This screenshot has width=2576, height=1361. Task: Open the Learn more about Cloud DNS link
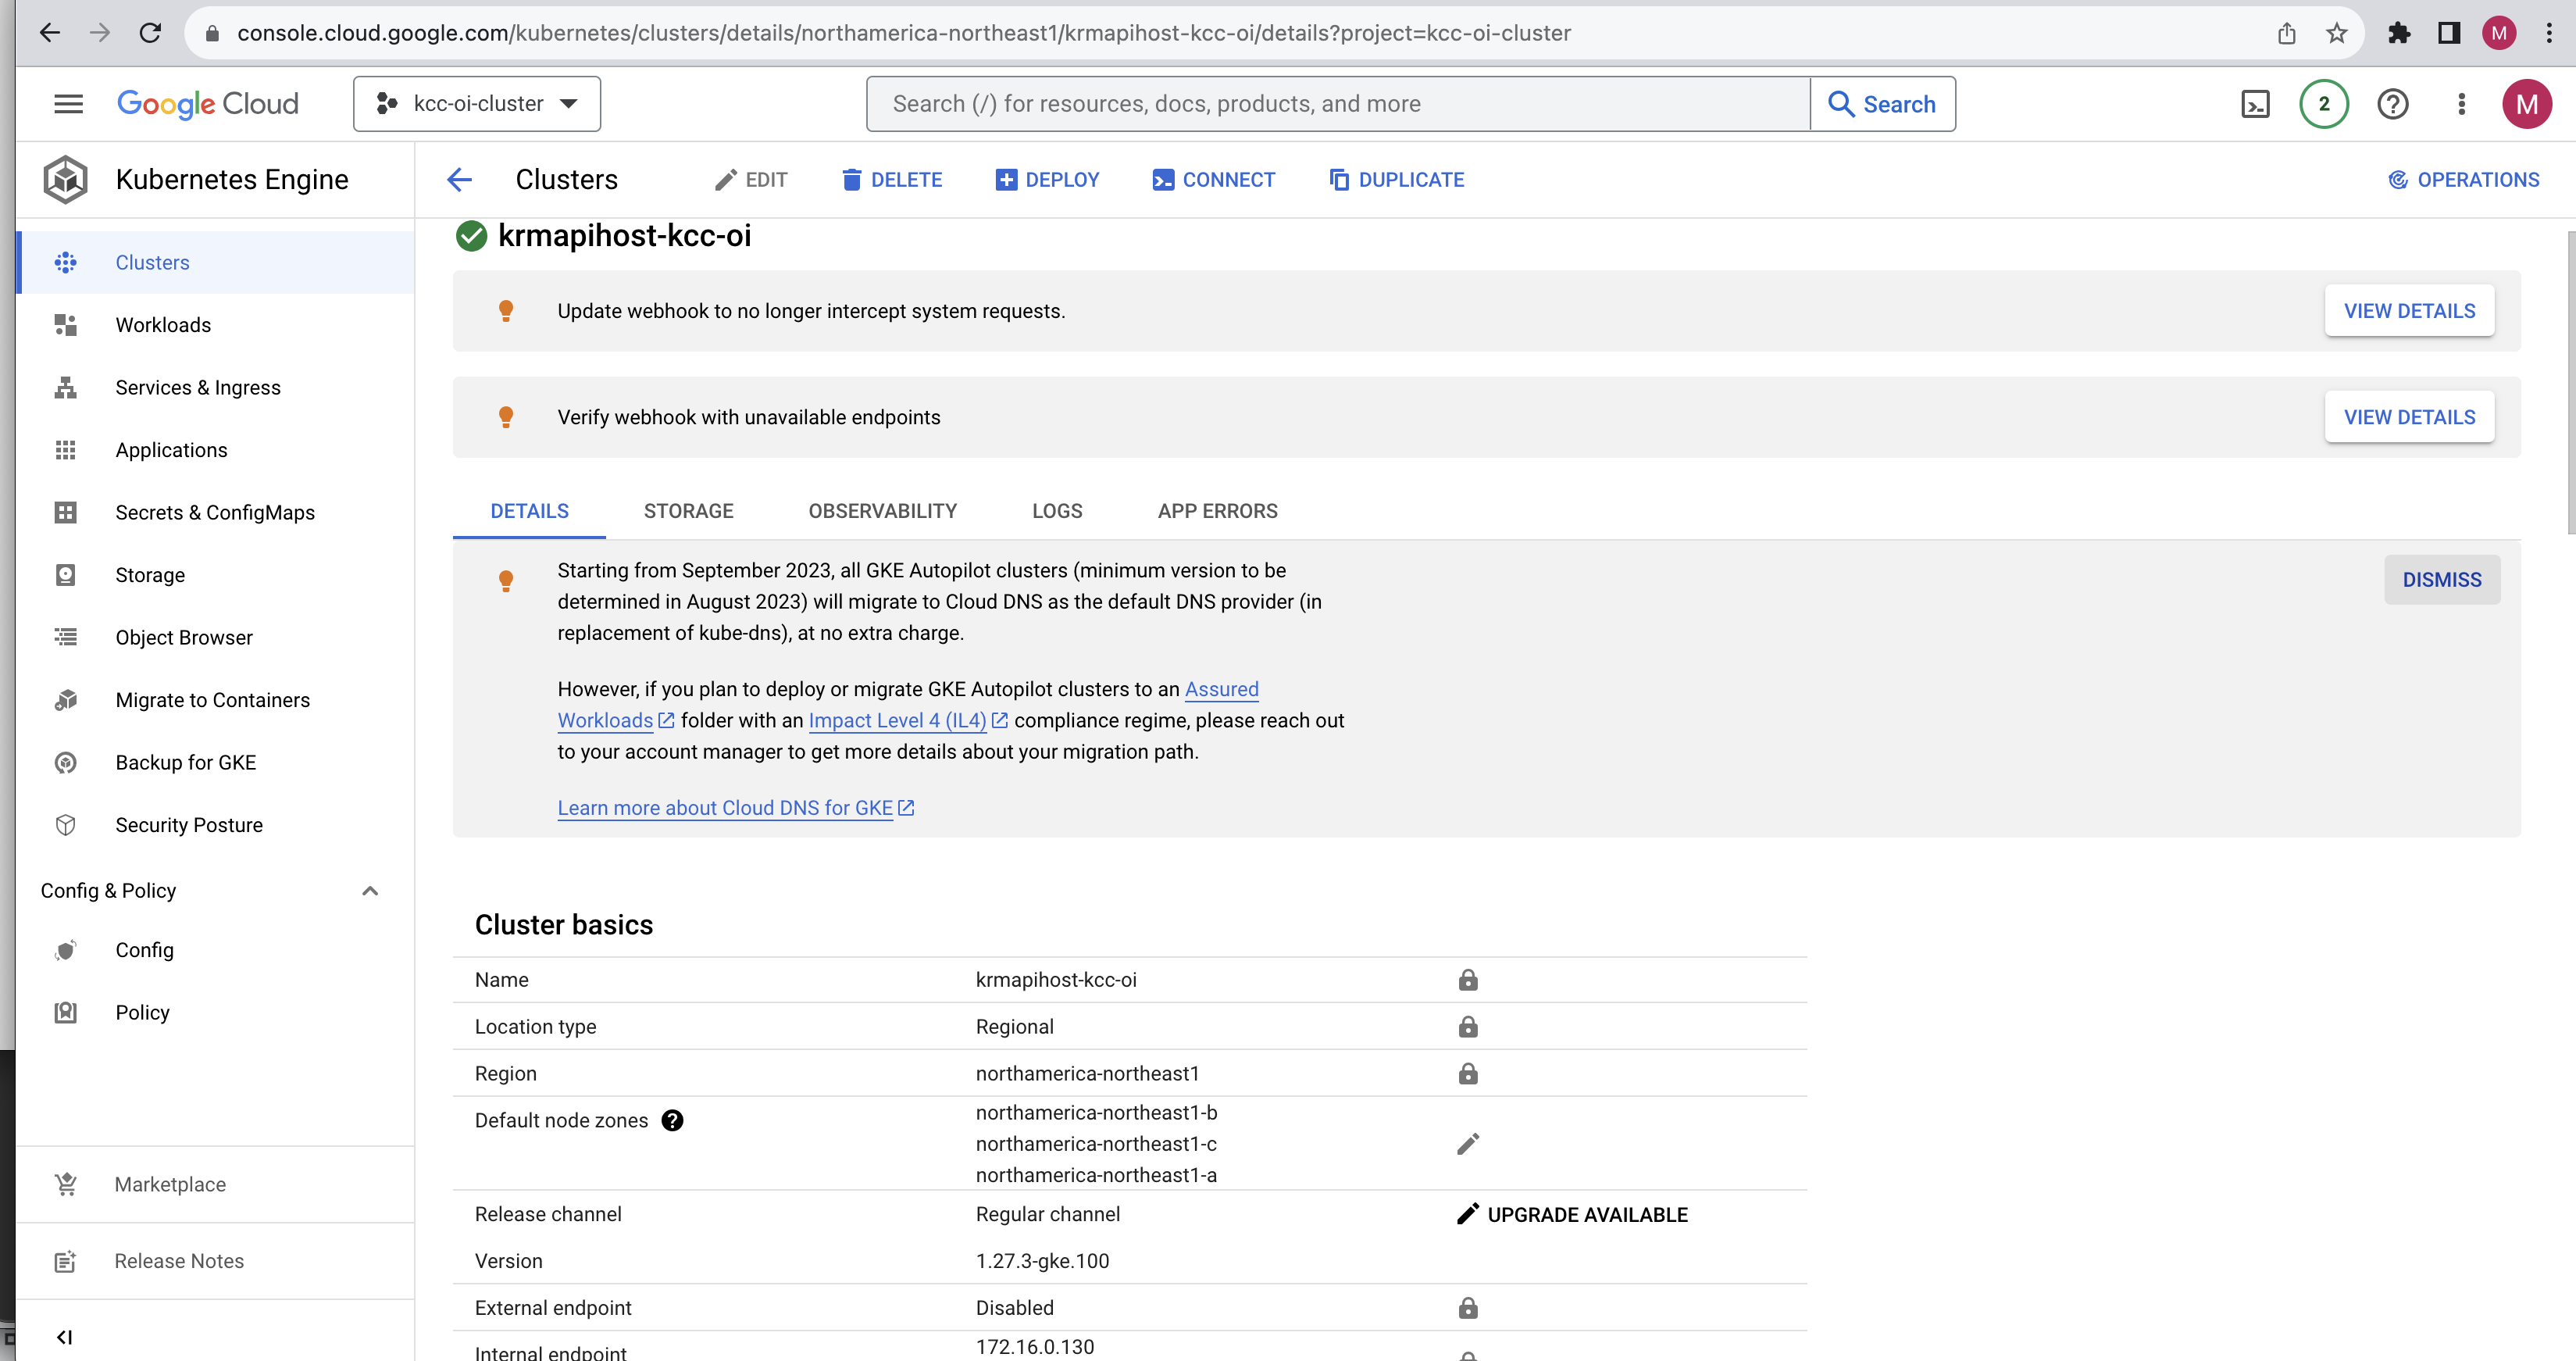pos(726,807)
